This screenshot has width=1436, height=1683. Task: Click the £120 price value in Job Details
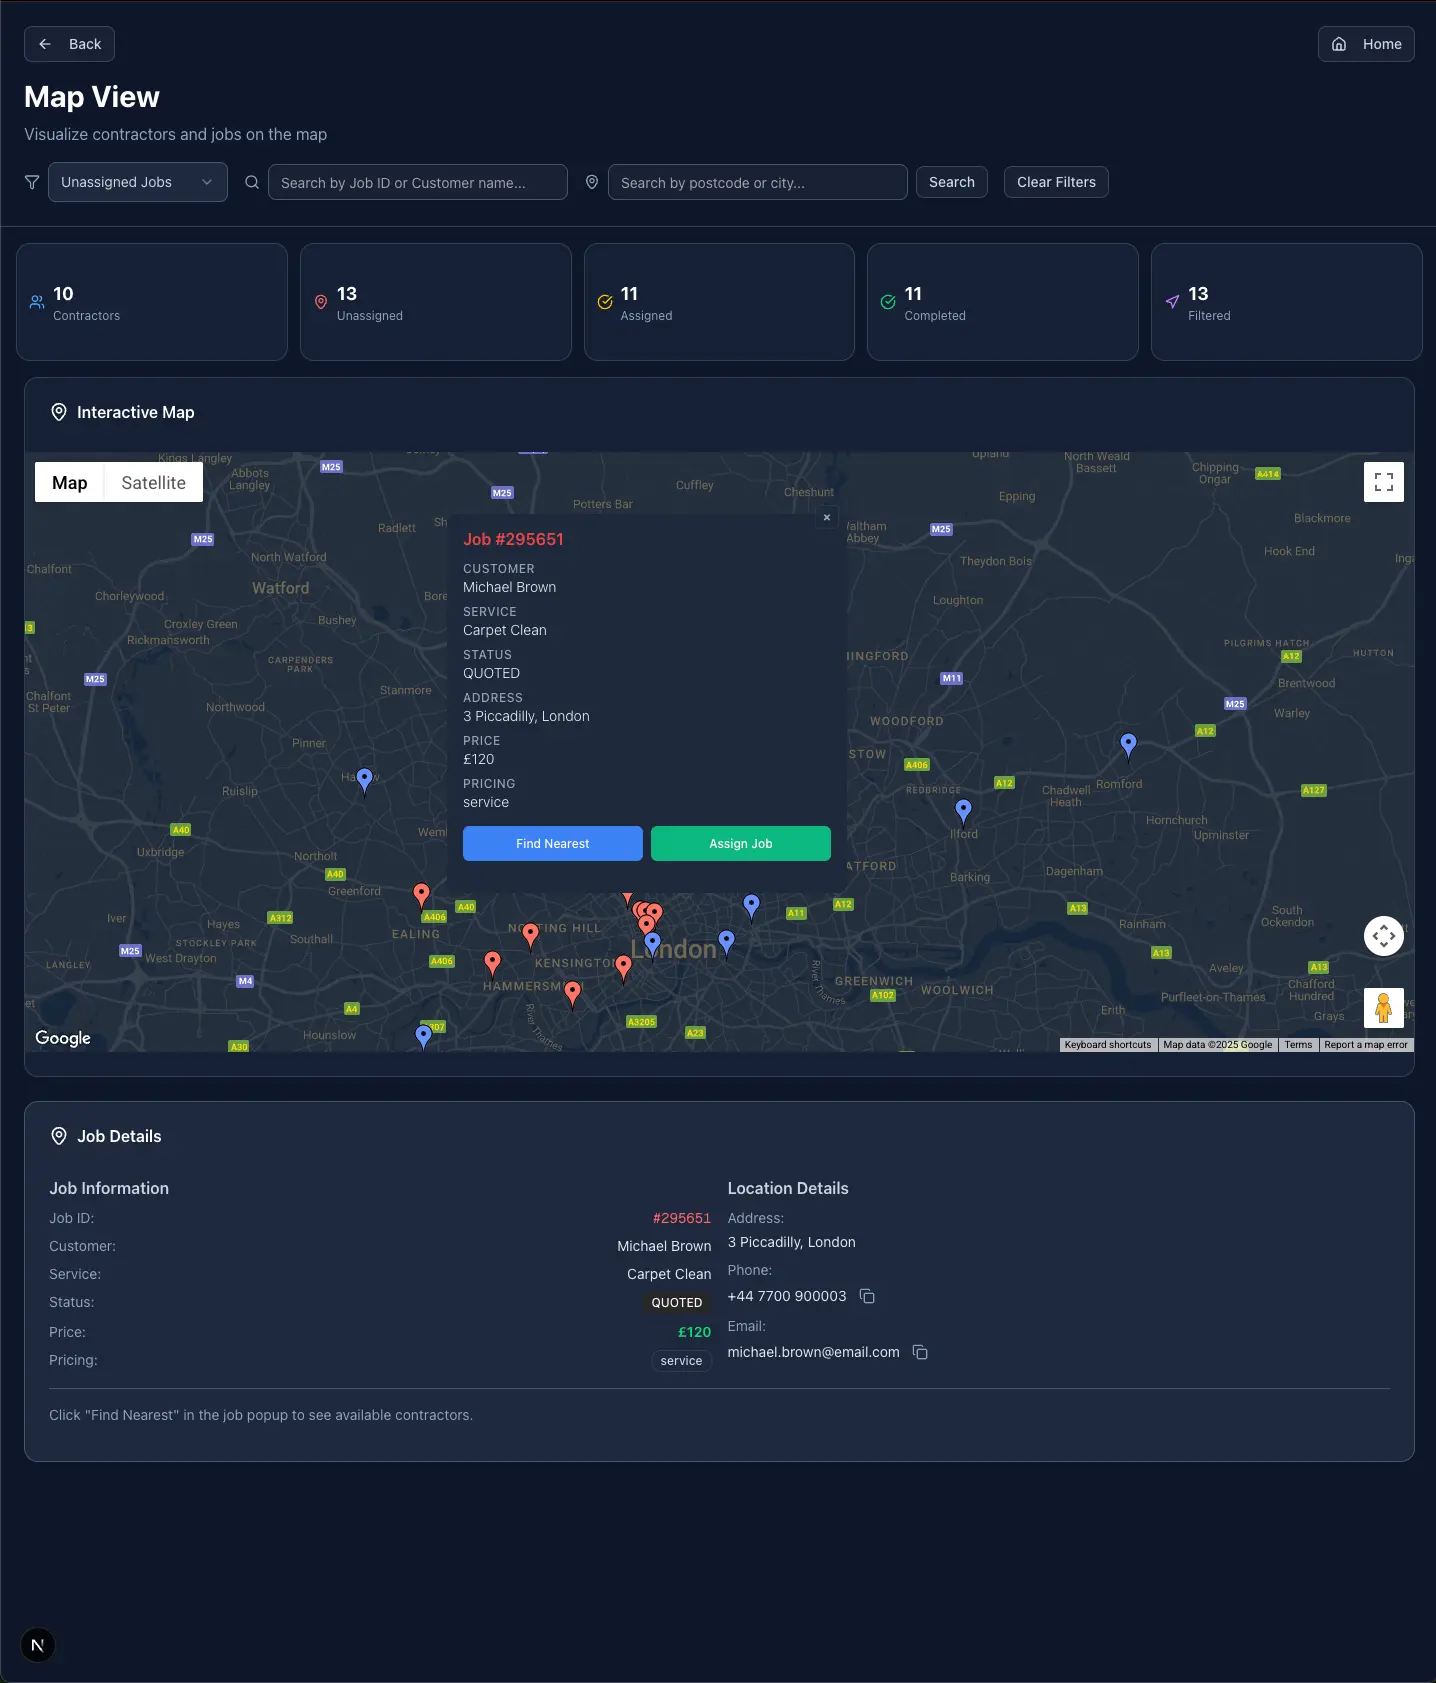[694, 1332]
